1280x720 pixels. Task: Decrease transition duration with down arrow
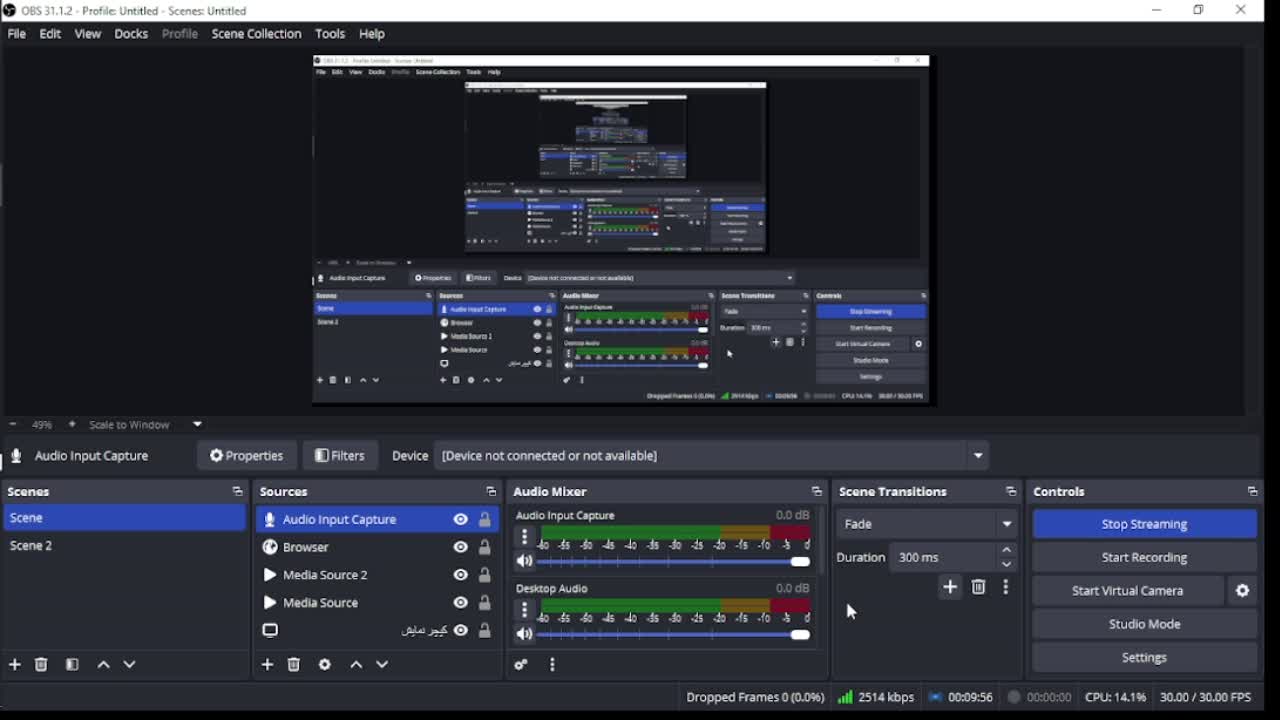click(1006, 564)
